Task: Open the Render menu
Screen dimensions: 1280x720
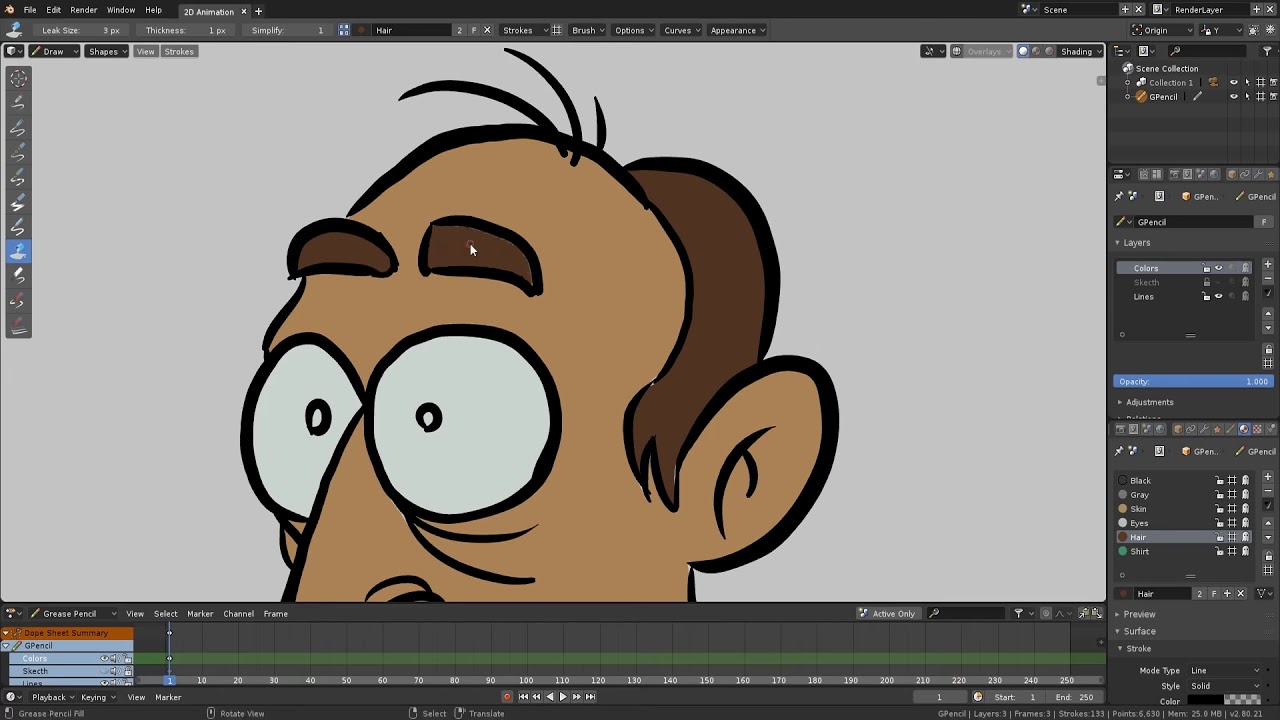Action: click(x=84, y=10)
